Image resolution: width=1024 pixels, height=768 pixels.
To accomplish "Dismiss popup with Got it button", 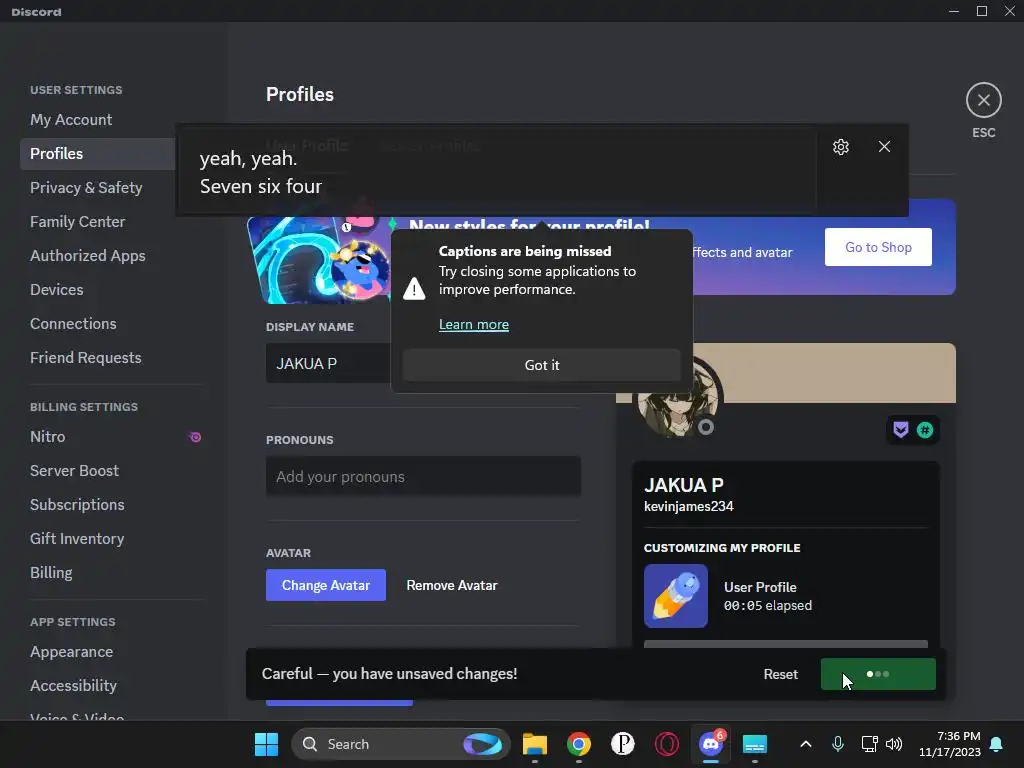I will coord(541,365).
